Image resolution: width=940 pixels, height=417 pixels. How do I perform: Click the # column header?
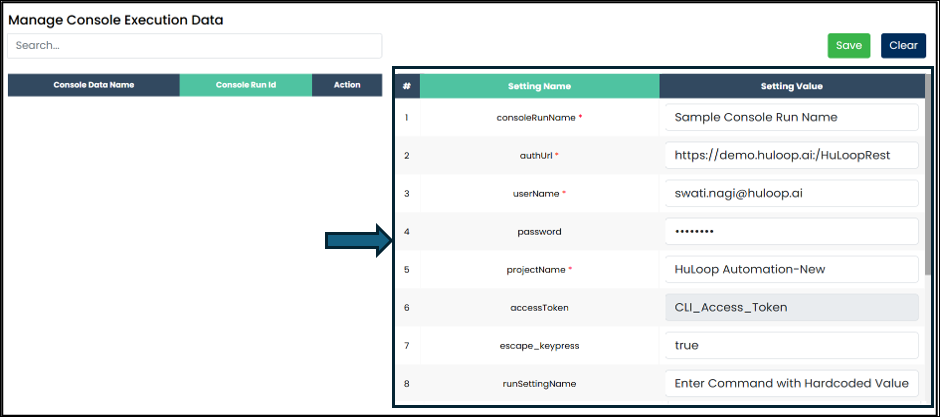(406, 86)
